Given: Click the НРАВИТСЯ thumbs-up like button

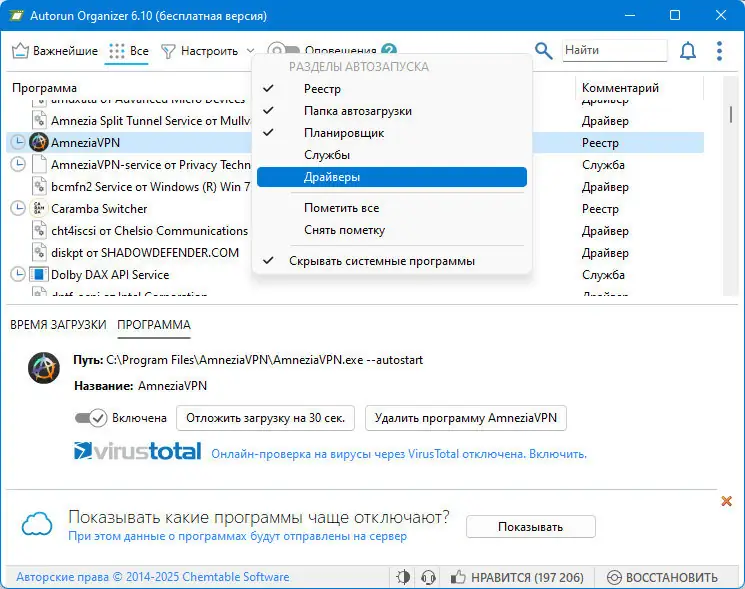Looking at the screenshot, I should (x=517, y=577).
